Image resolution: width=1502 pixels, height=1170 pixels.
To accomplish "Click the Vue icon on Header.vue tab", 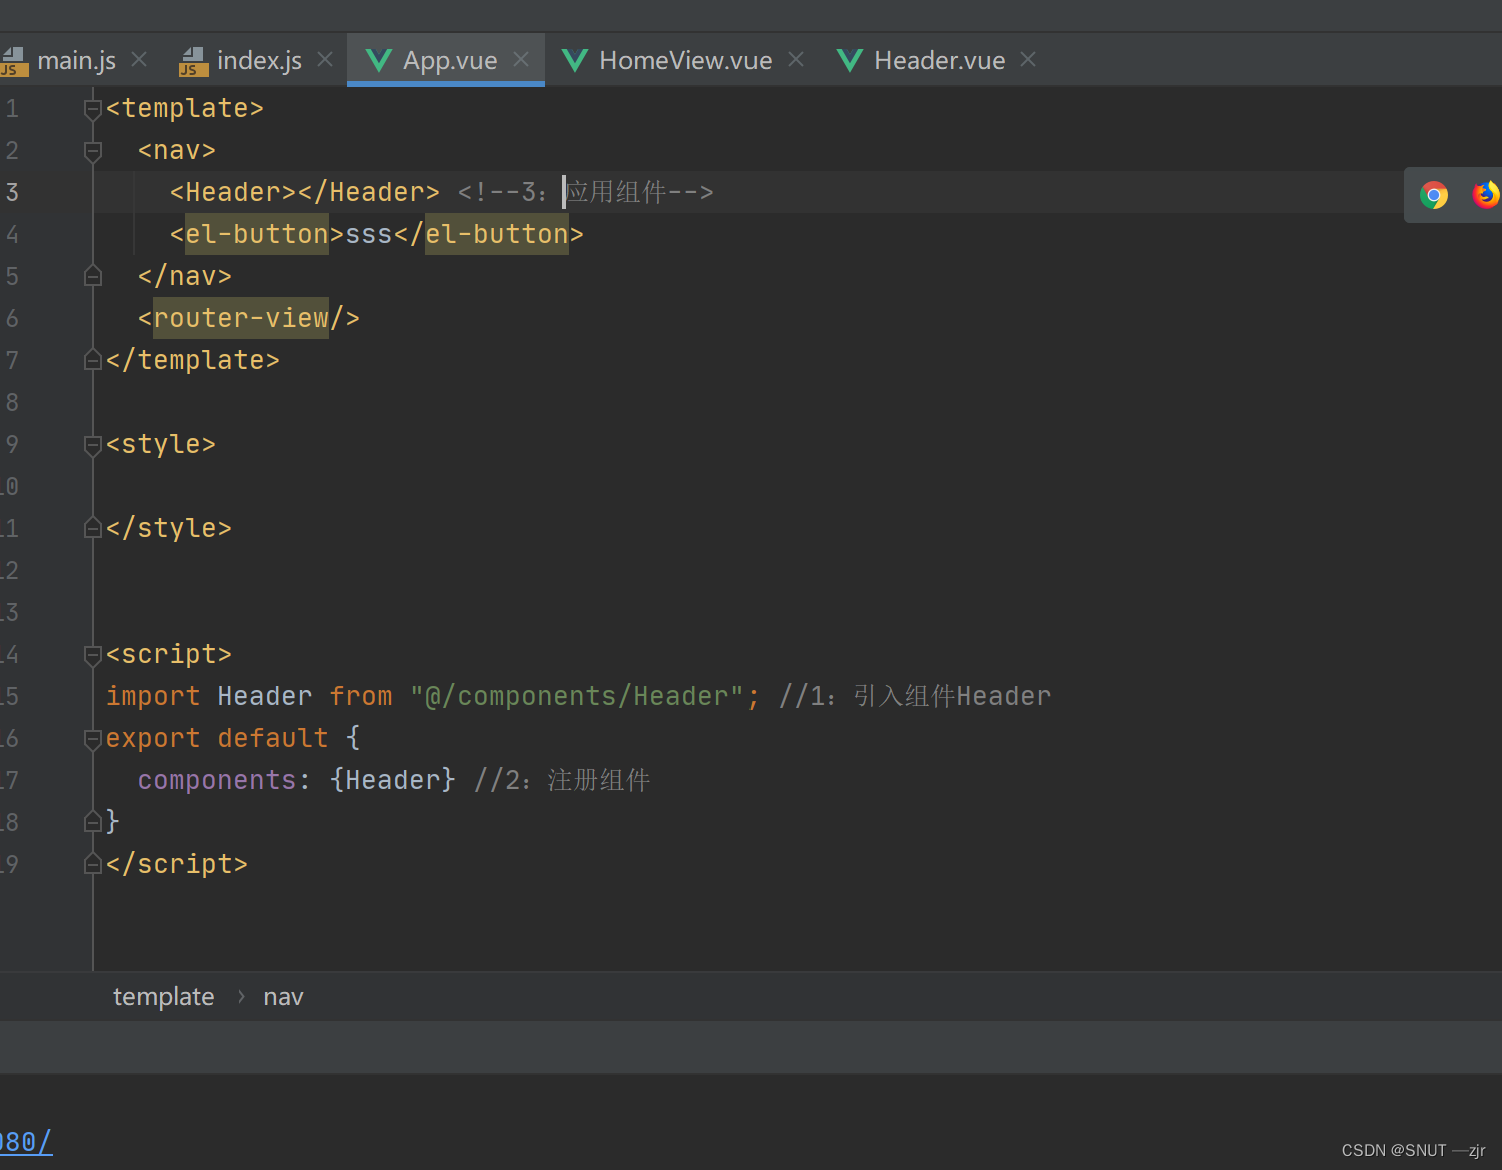I will (850, 61).
